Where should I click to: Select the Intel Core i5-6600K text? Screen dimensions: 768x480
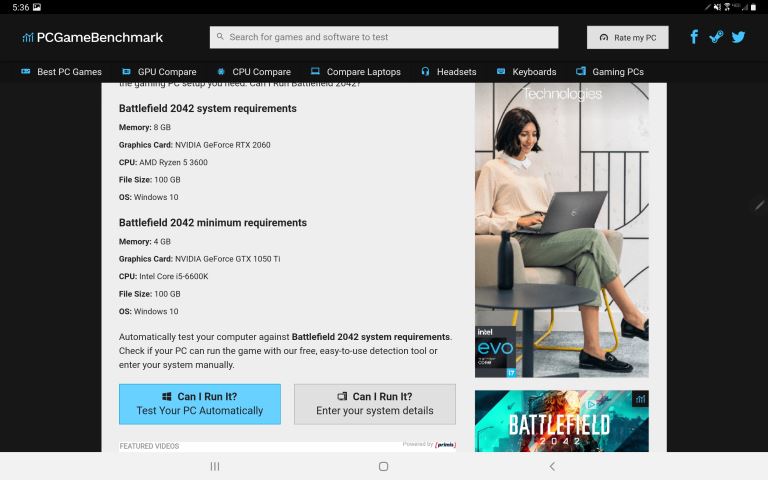coord(174,277)
